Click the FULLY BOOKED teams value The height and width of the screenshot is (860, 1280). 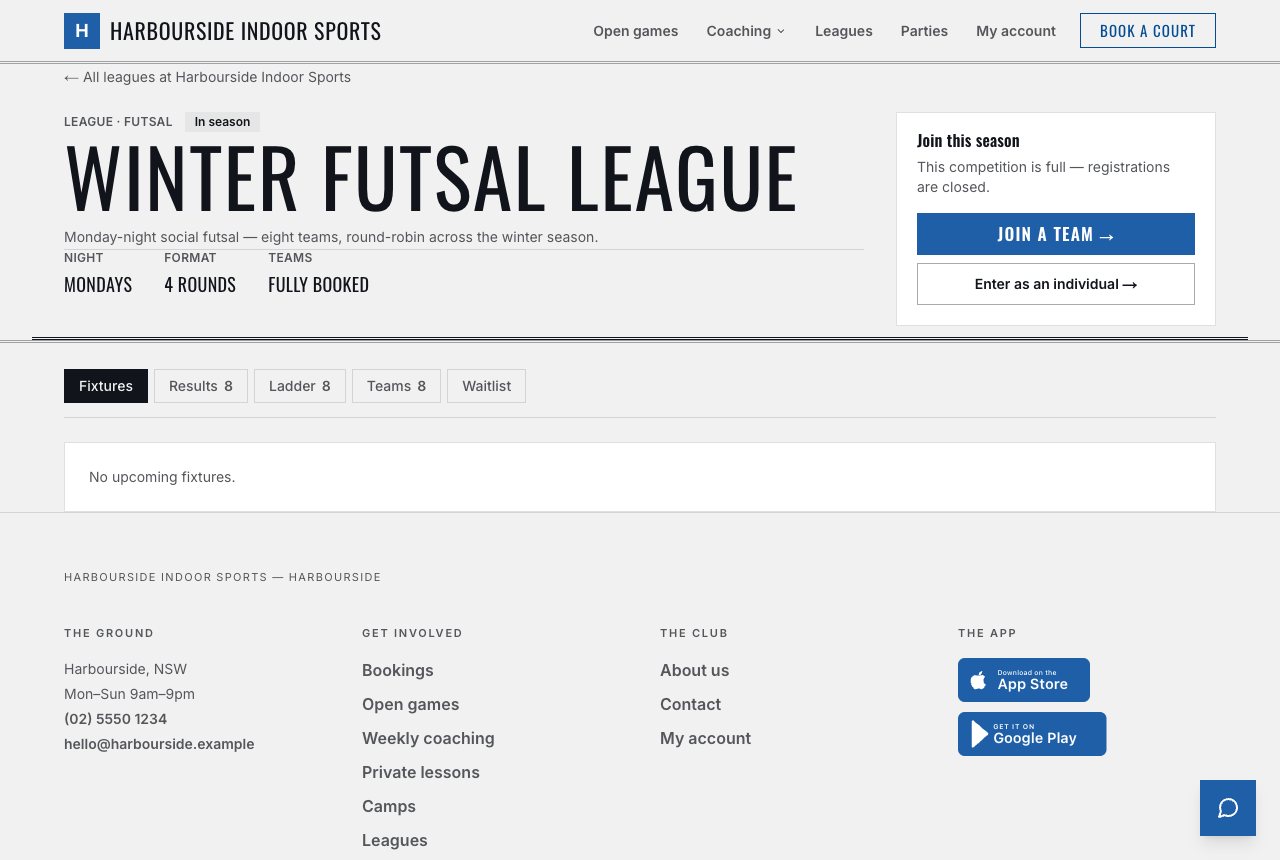tap(318, 285)
